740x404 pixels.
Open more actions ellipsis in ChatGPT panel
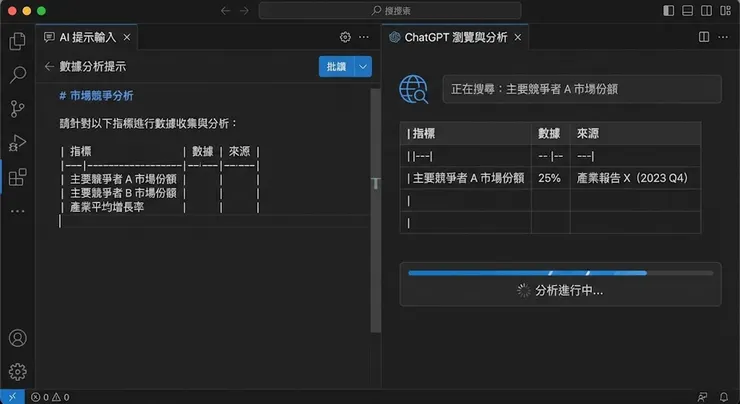point(723,37)
